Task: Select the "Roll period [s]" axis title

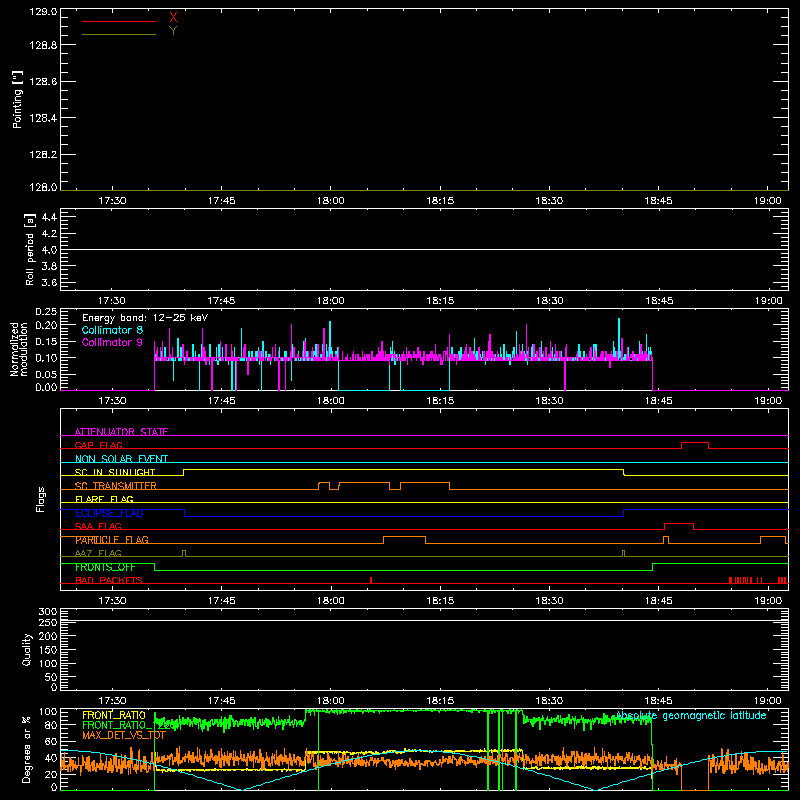Action: tap(30, 249)
